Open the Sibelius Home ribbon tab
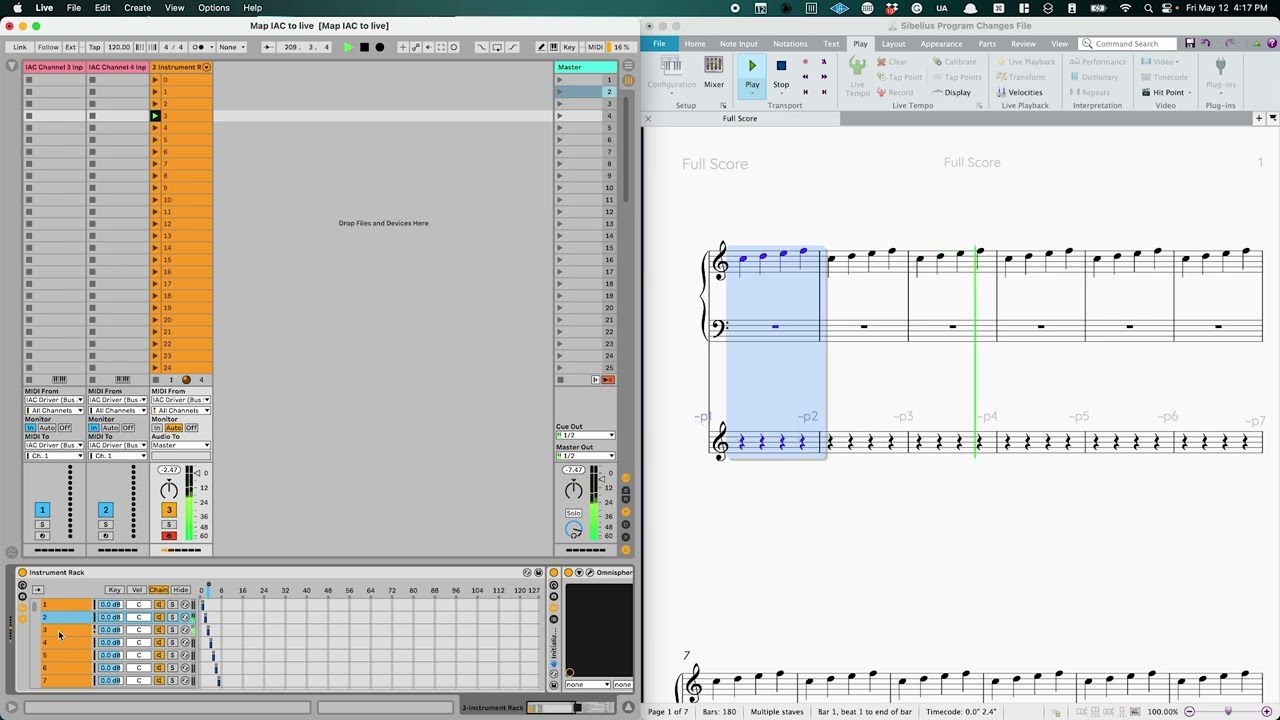This screenshot has height=720, width=1280. point(694,44)
